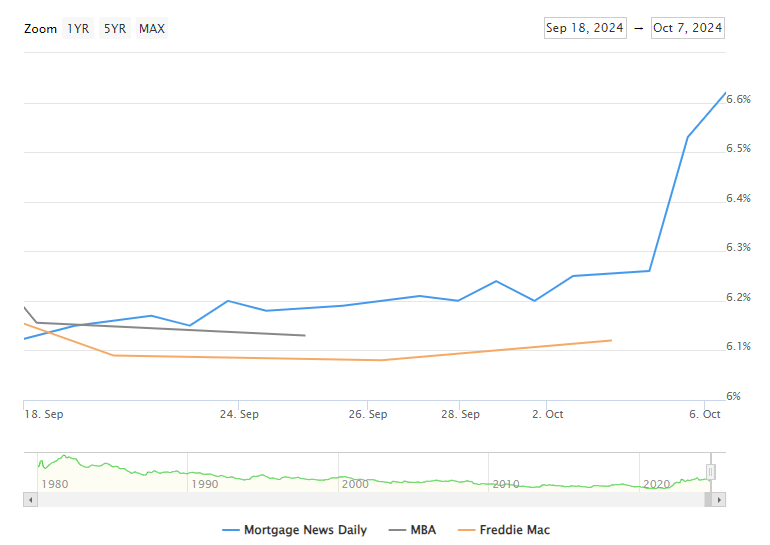This screenshot has height=545, width=770.
Task: Click the gray MBA legend line marker
Action: pyautogui.click(x=394, y=530)
